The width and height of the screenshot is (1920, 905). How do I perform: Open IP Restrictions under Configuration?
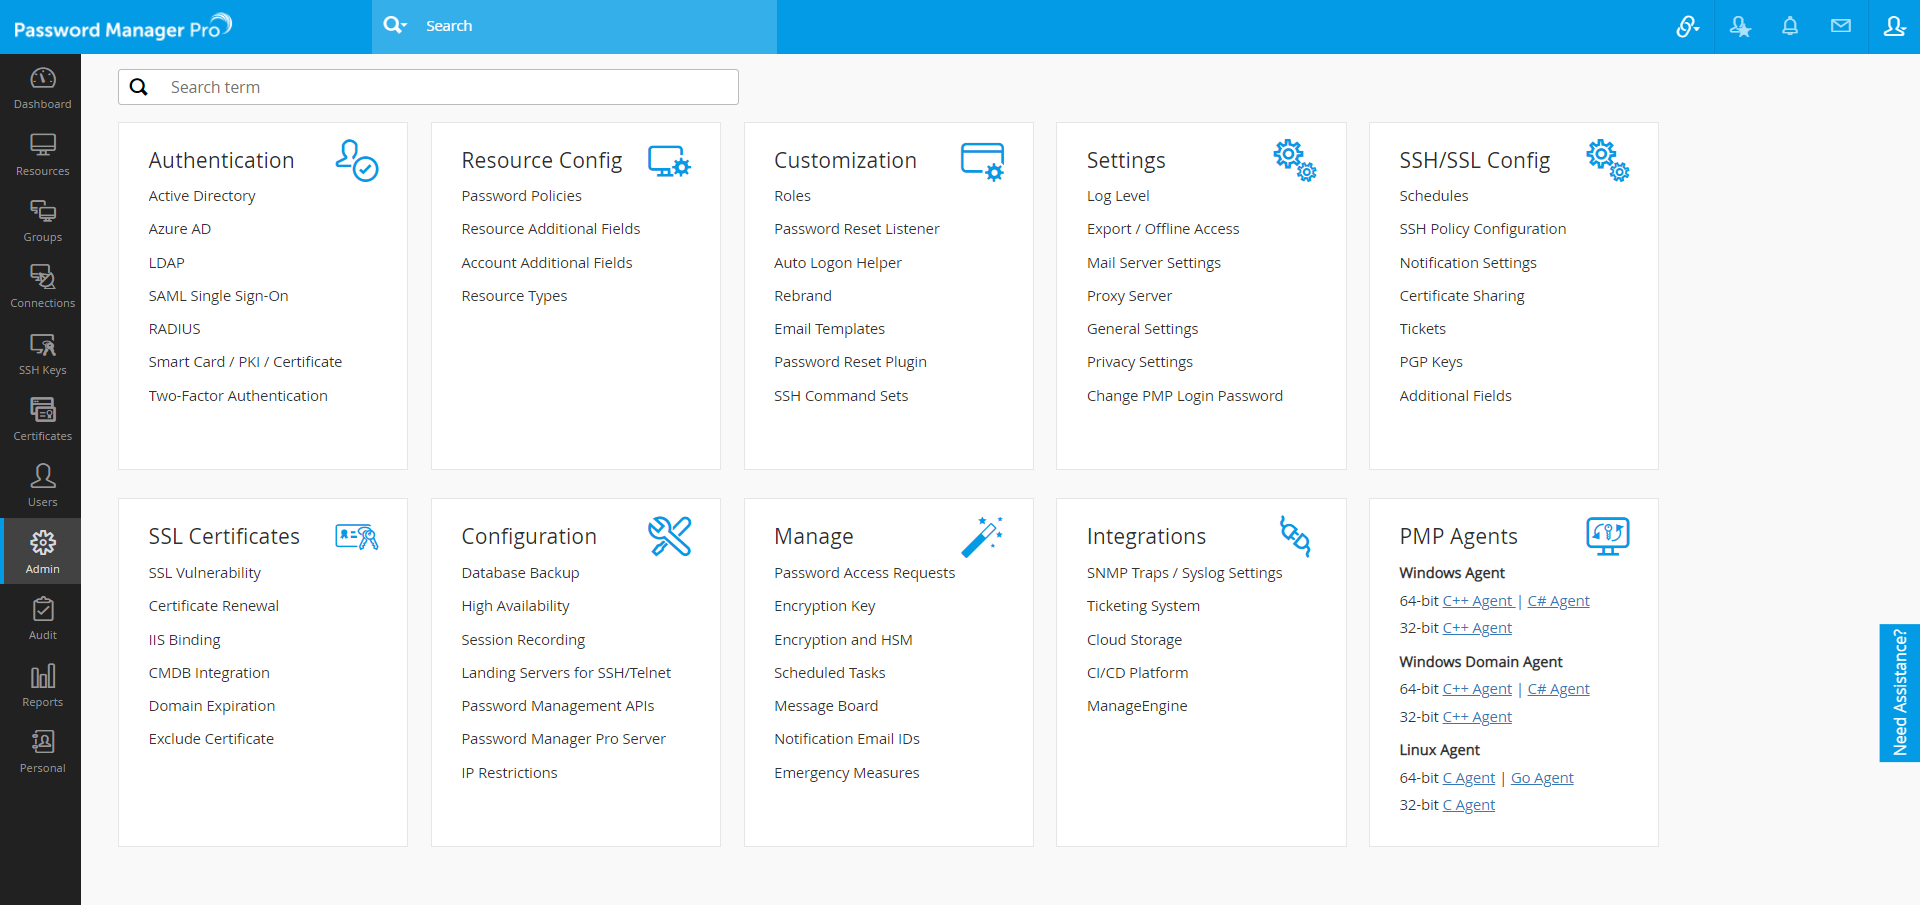coord(509,773)
